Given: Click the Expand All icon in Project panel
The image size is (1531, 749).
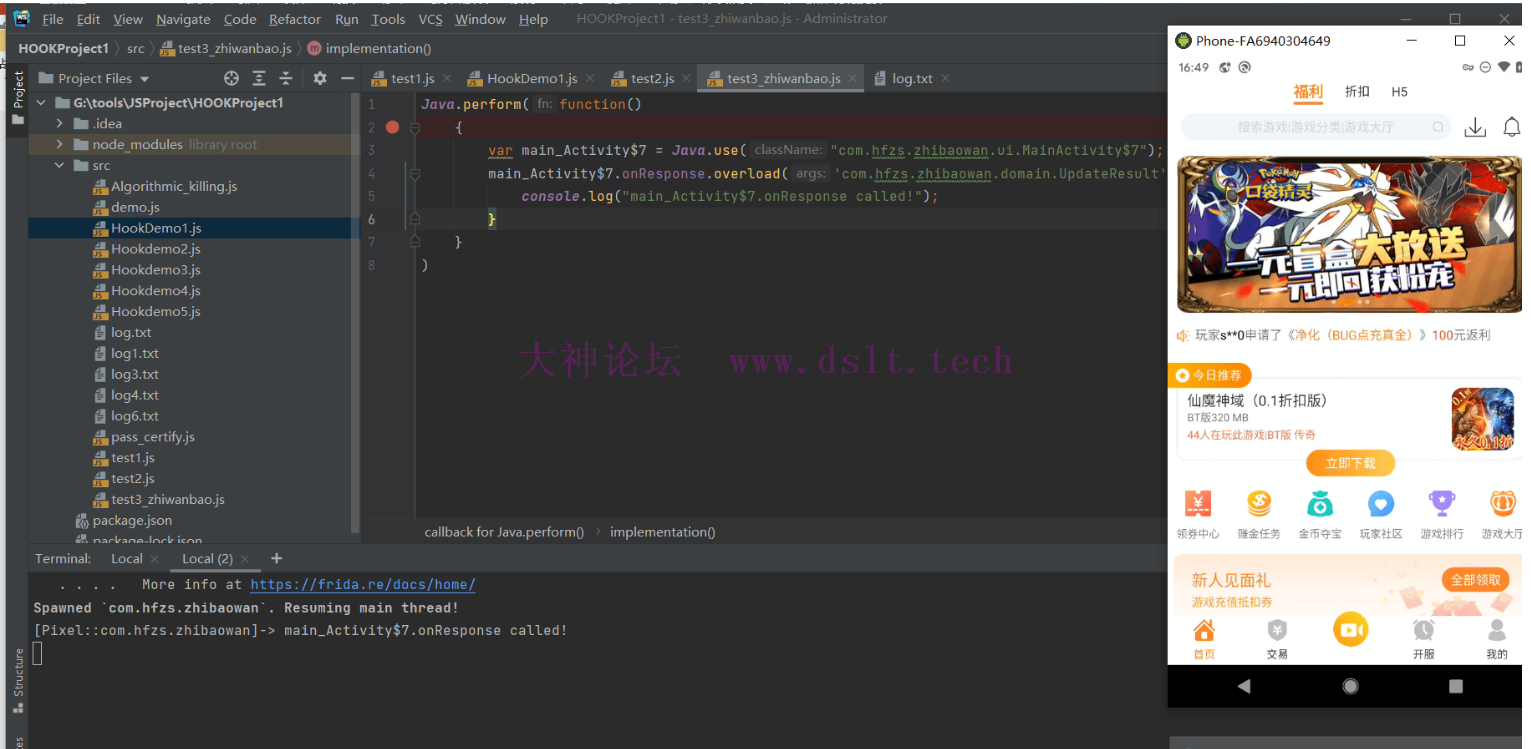Looking at the screenshot, I should (259, 78).
